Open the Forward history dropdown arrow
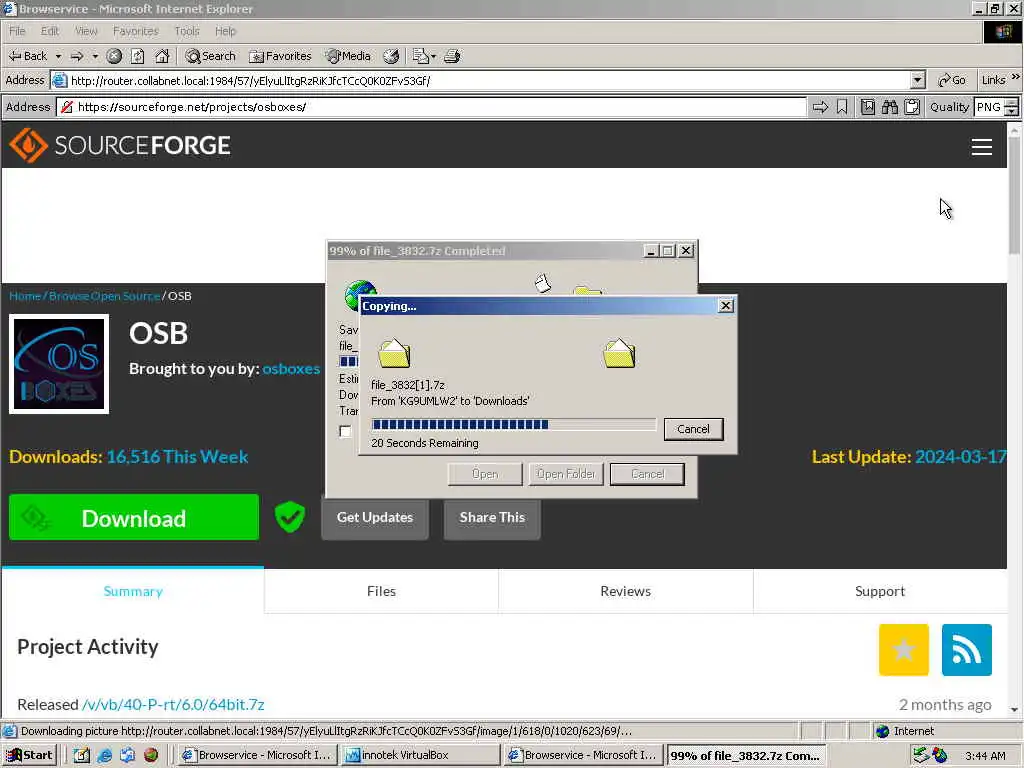The width and height of the screenshot is (1024, 768). (95, 56)
